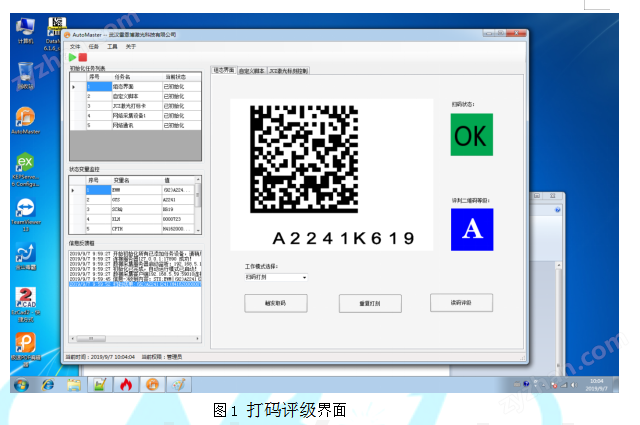The image size is (640, 425).
Task: Select task row 2 自定义脚本
Action: click(x=136, y=96)
